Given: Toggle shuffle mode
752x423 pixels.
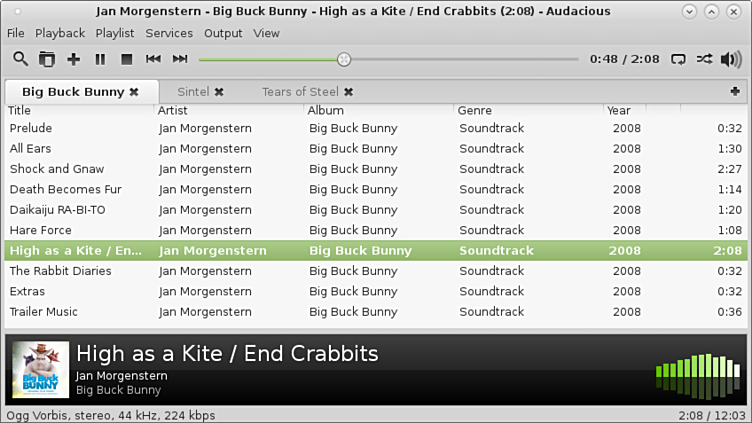Looking at the screenshot, I should coord(705,59).
